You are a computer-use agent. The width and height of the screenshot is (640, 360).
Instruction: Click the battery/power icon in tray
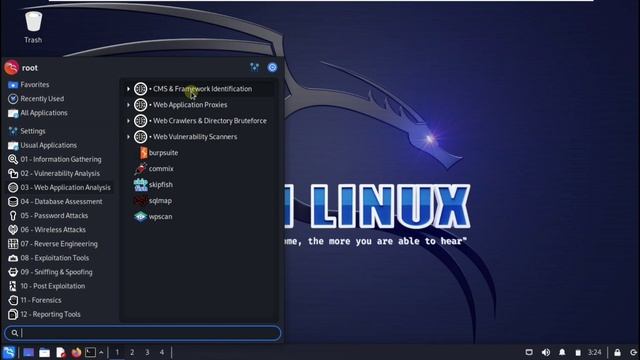tap(578, 353)
